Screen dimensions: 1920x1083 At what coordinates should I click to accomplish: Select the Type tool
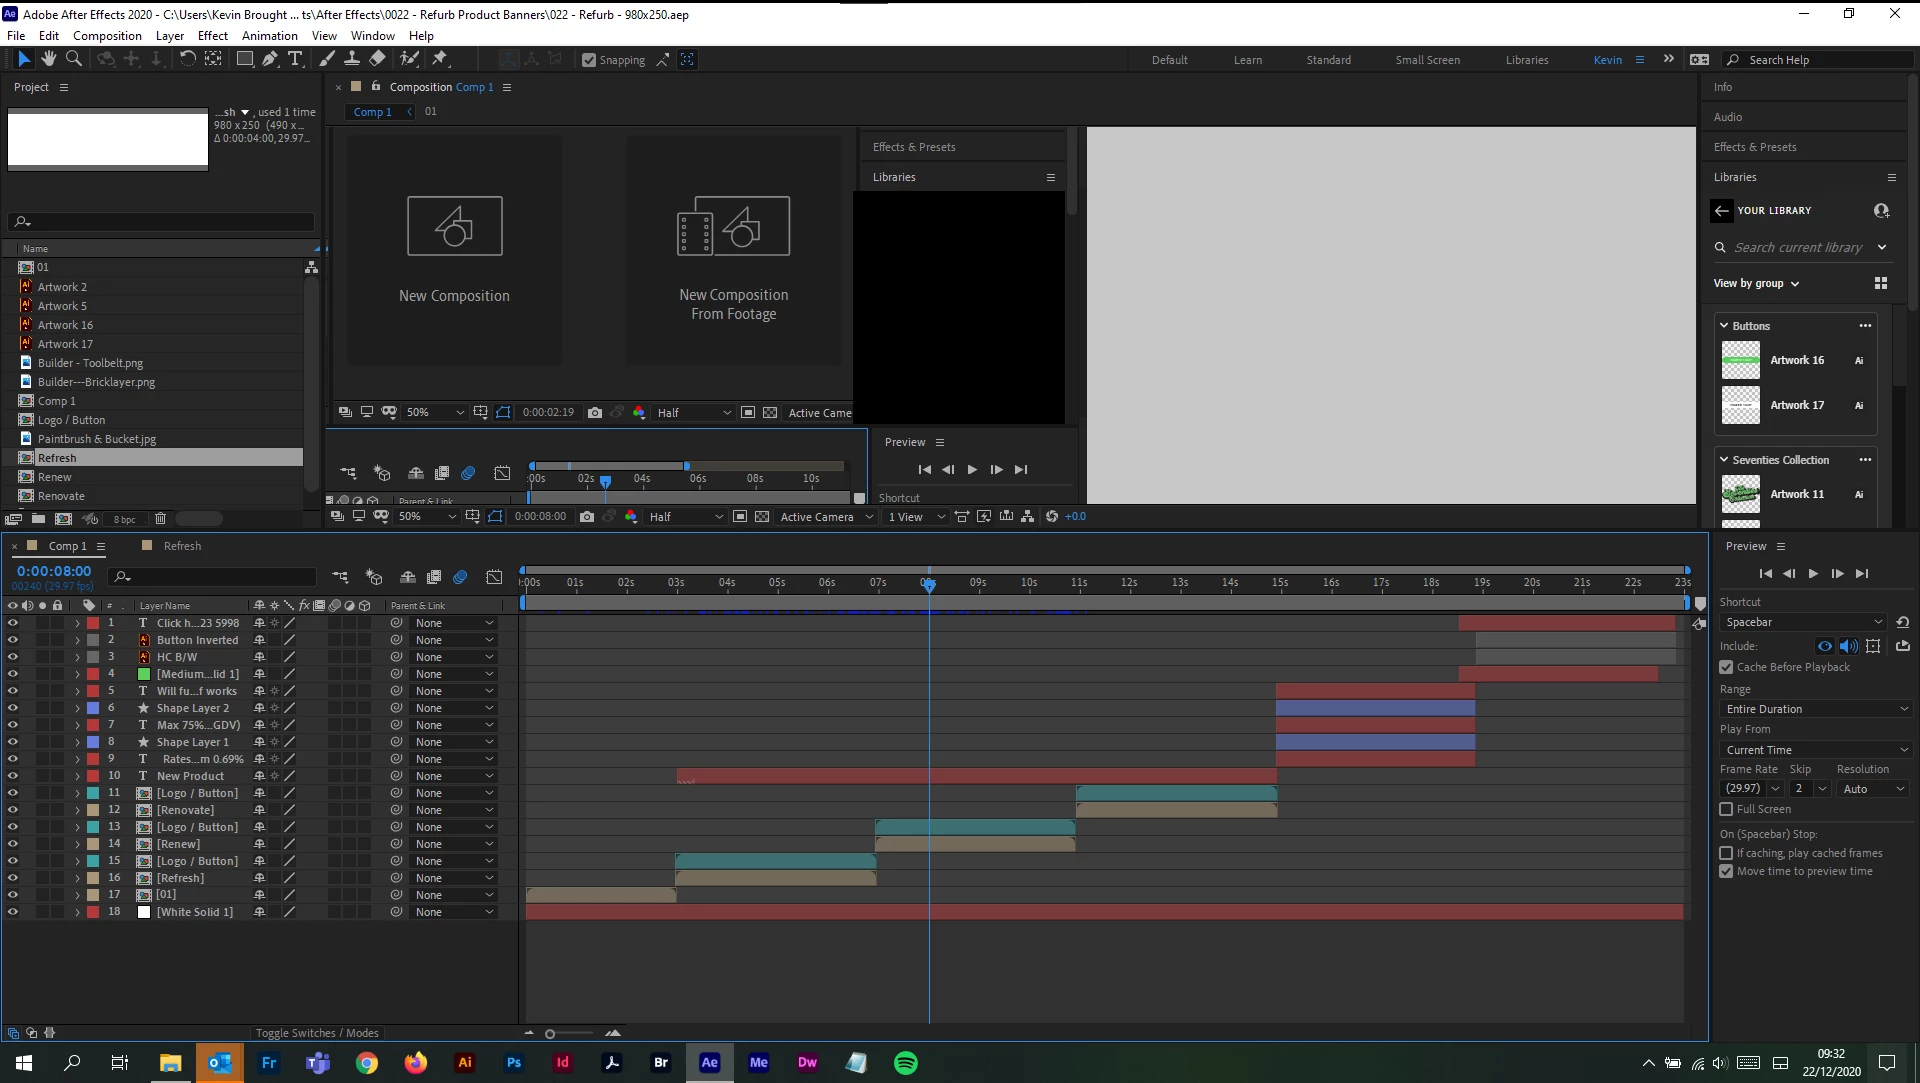(x=295, y=59)
